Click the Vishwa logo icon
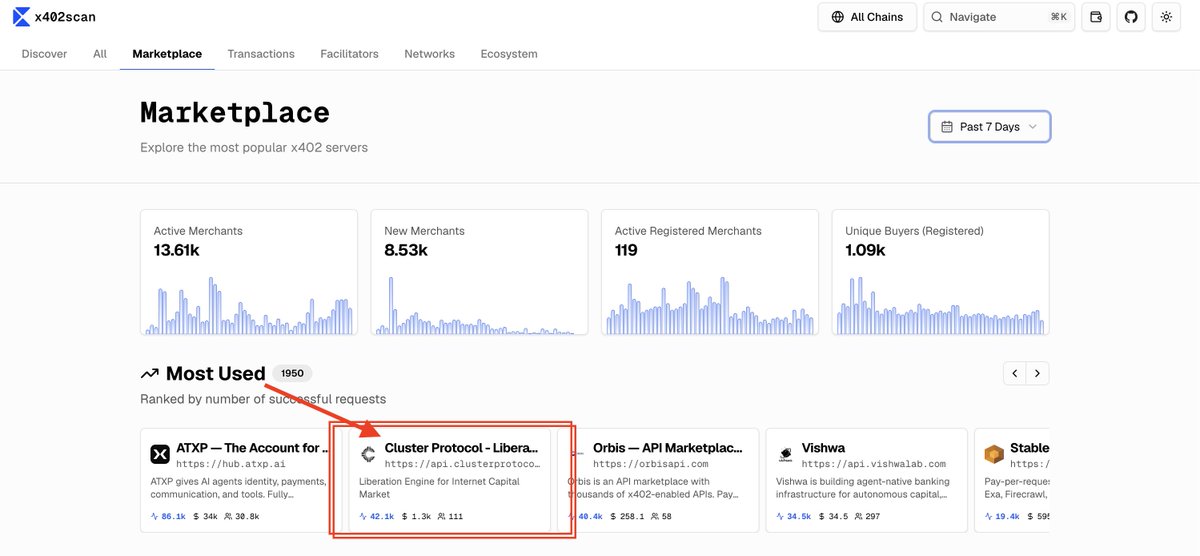 pos(785,455)
